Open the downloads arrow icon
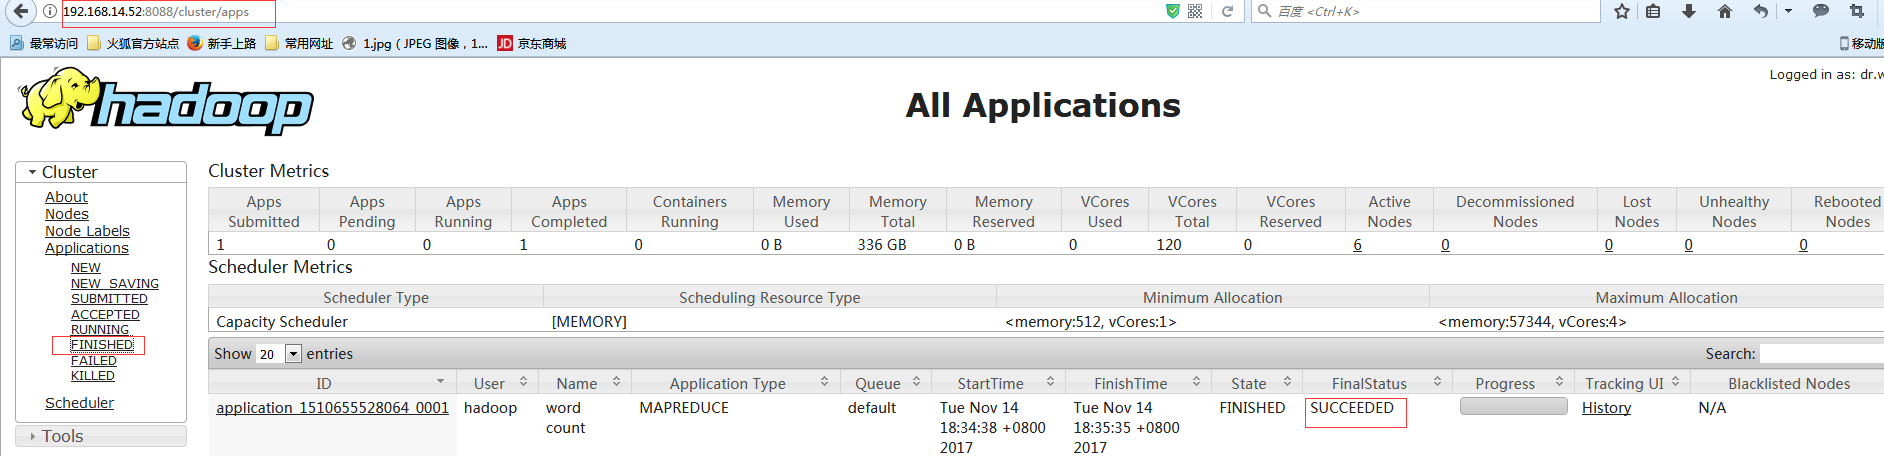1884x456 pixels. [1689, 11]
